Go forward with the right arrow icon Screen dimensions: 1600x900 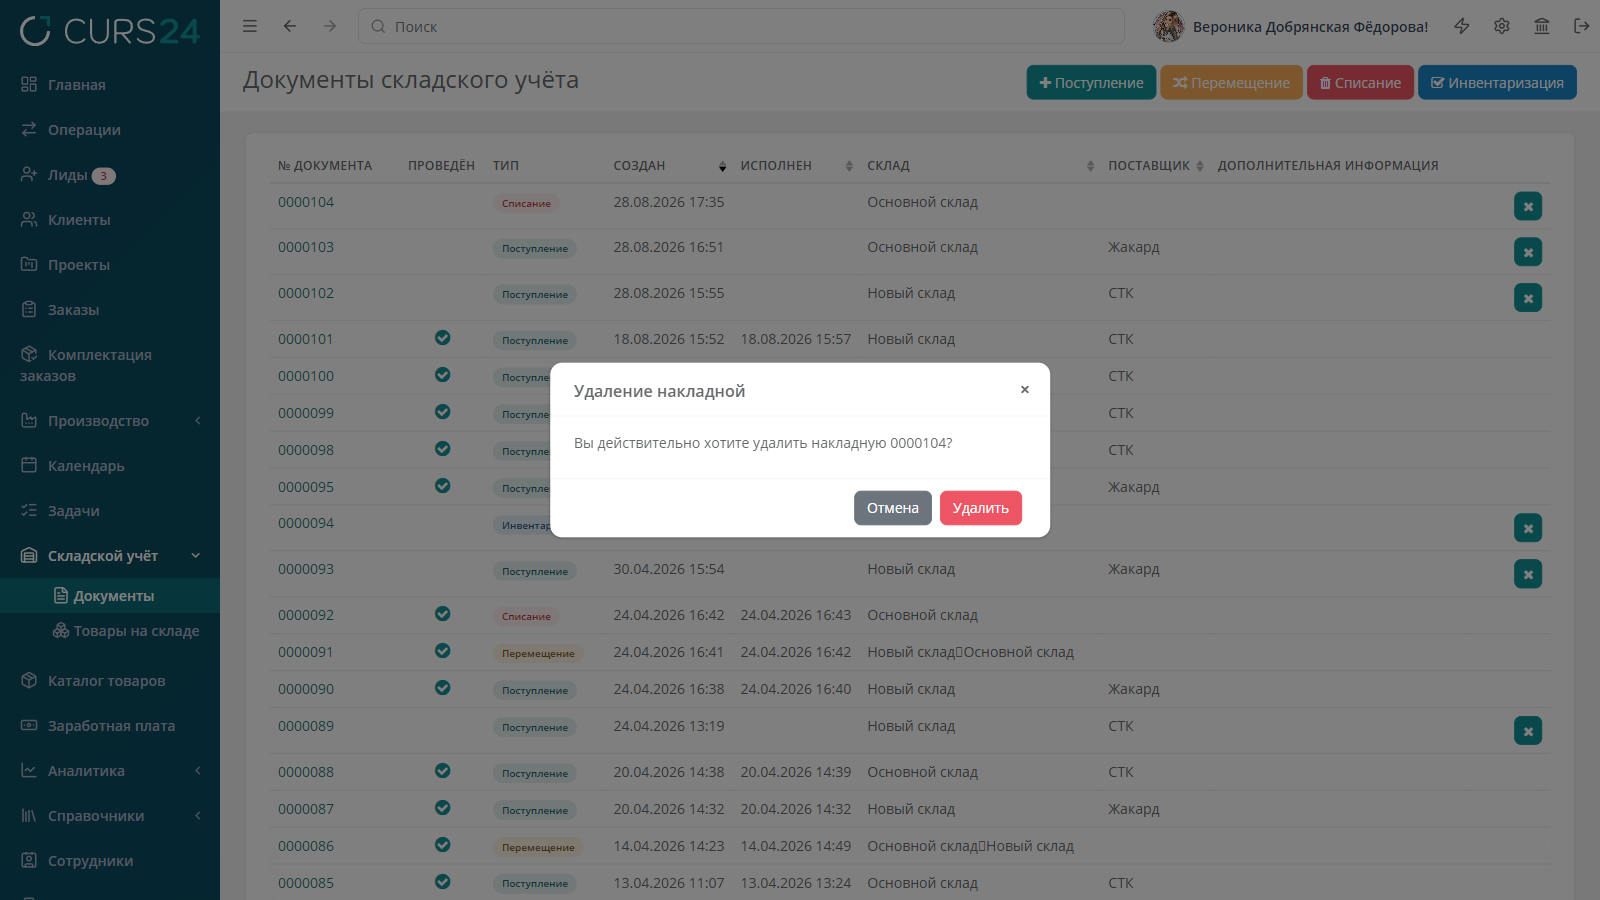pyautogui.click(x=330, y=26)
